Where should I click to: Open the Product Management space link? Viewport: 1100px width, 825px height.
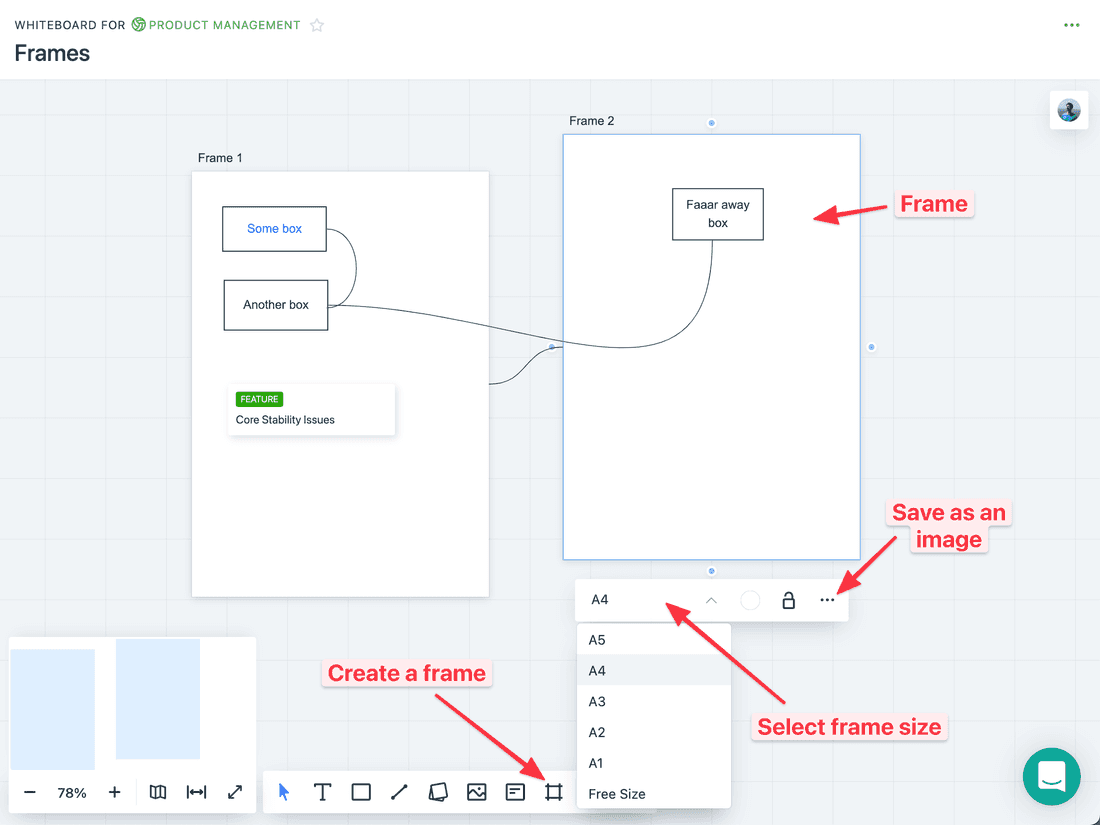pyautogui.click(x=224, y=25)
